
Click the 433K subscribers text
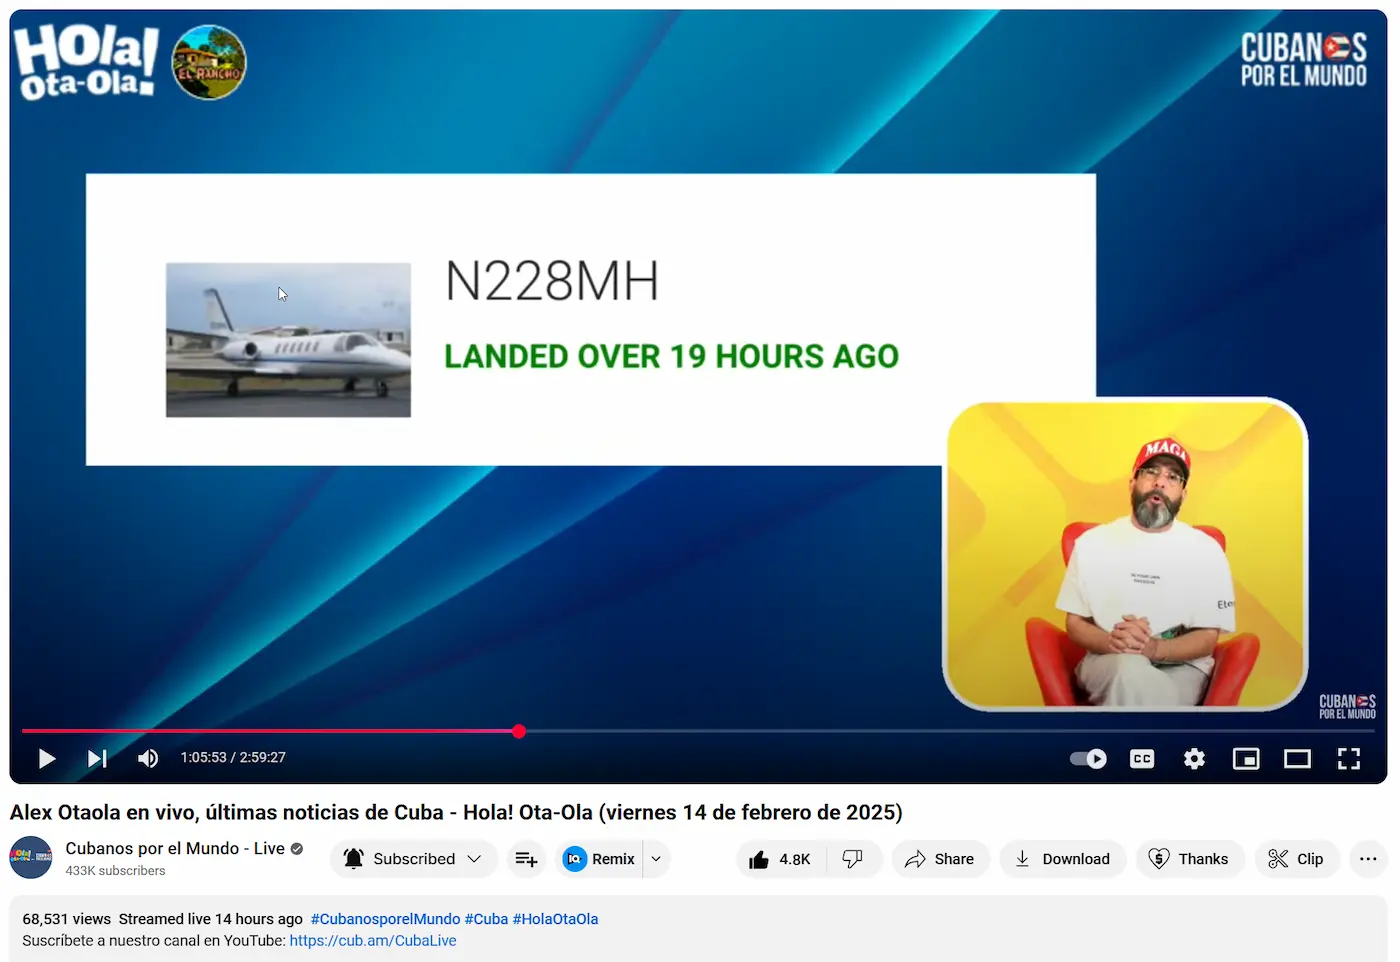pos(115,871)
